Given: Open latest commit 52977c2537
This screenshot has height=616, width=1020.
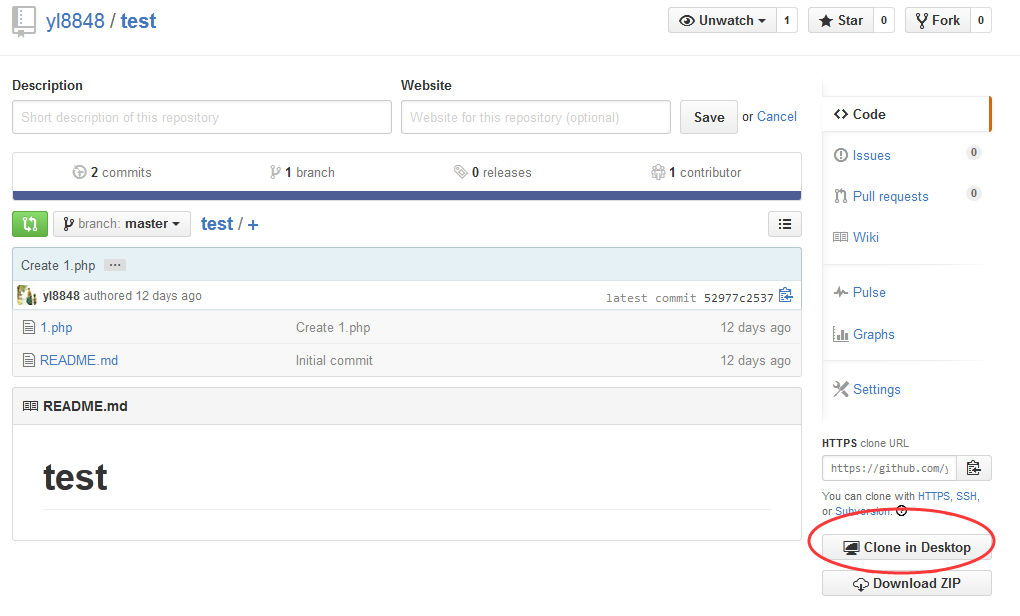Looking at the screenshot, I should [x=738, y=298].
